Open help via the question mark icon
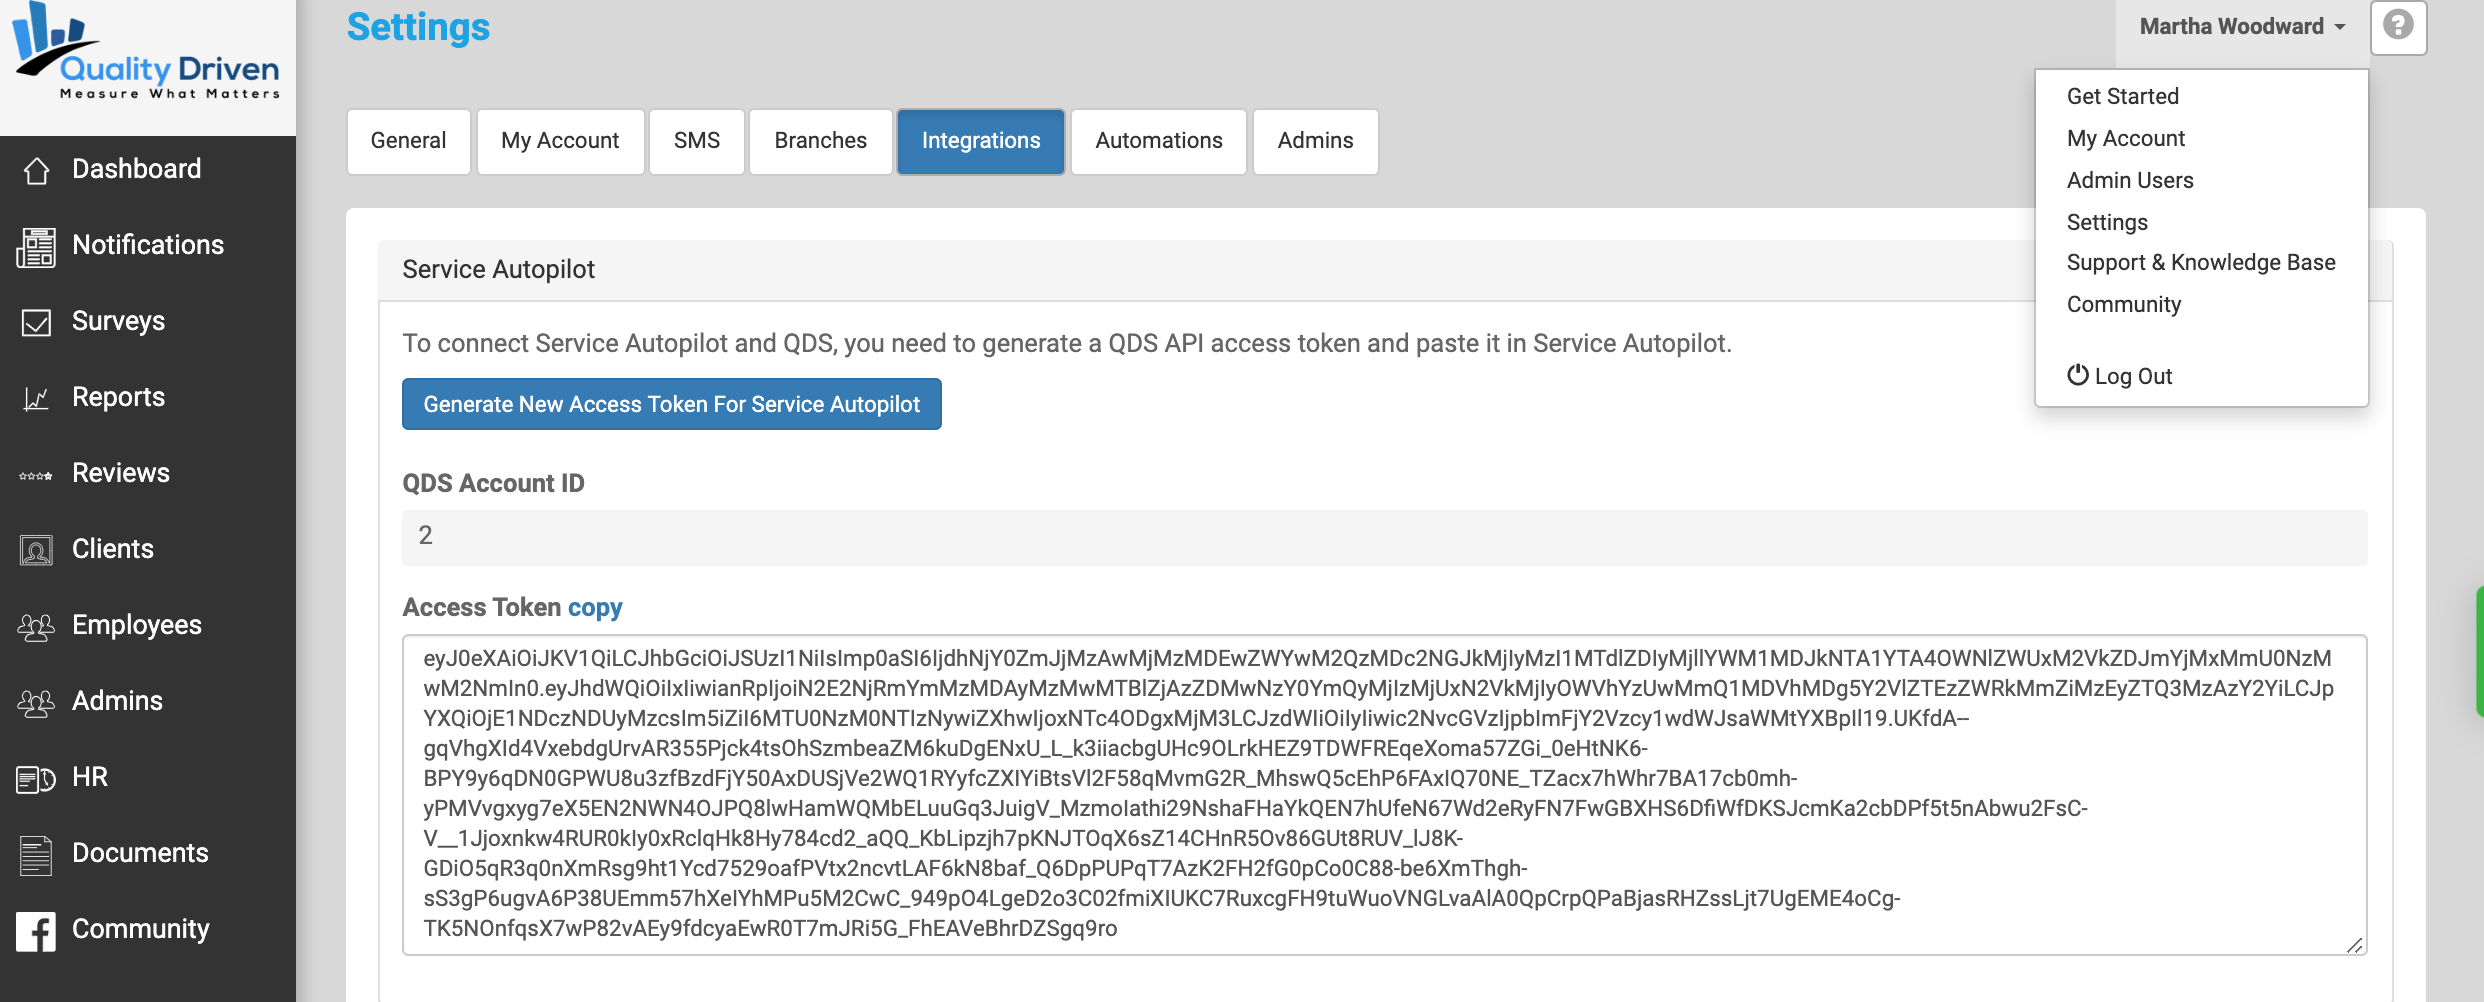This screenshot has width=2484, height=1002. tap(2398, 24)
